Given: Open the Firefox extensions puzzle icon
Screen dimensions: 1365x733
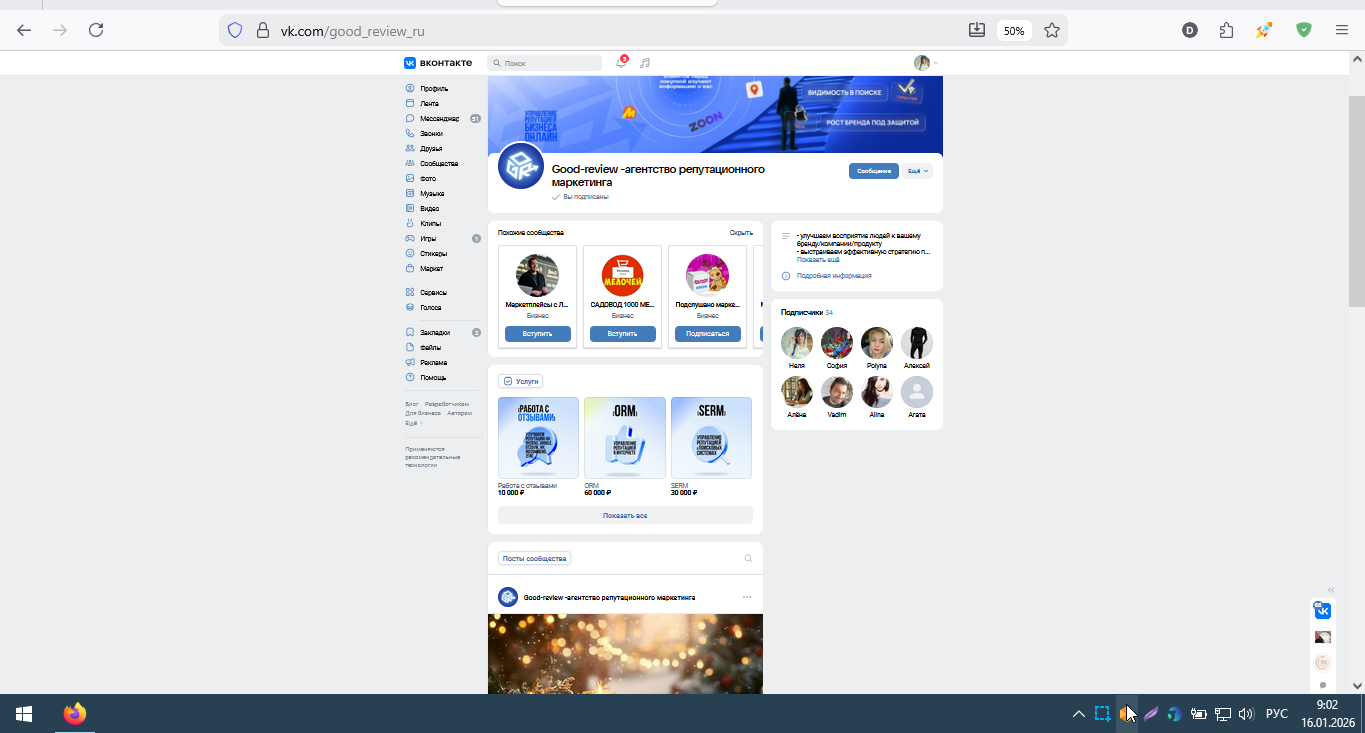Looking at the screenshot, I should pos(1226,30).
